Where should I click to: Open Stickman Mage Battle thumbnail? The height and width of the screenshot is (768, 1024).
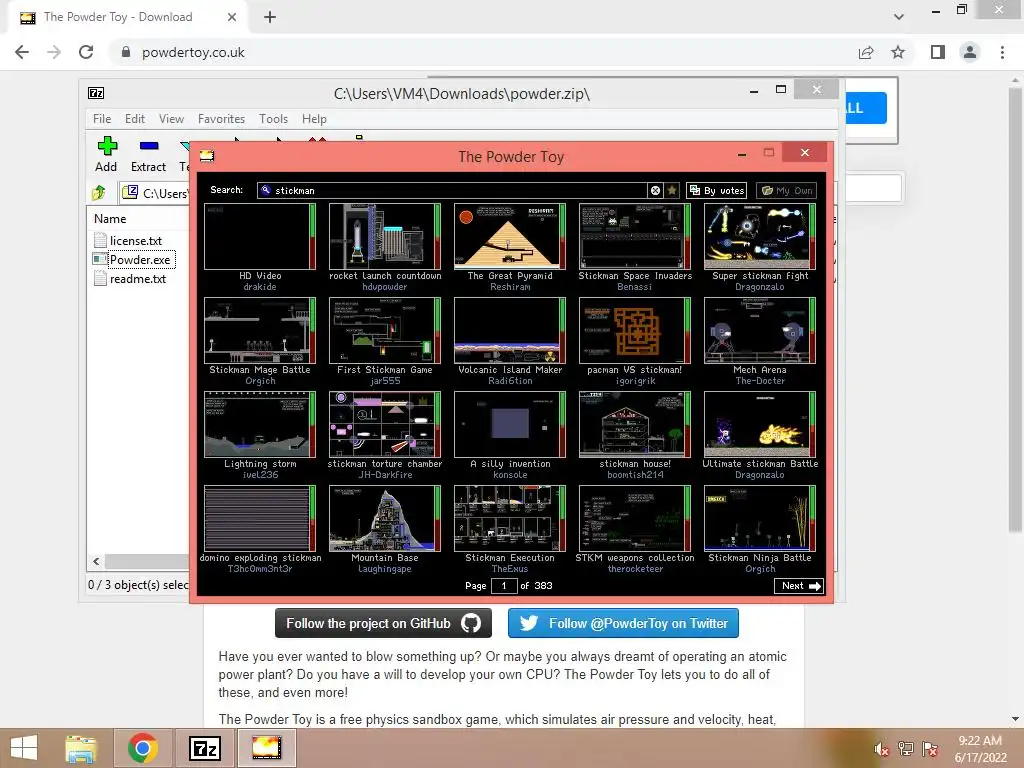259,330
